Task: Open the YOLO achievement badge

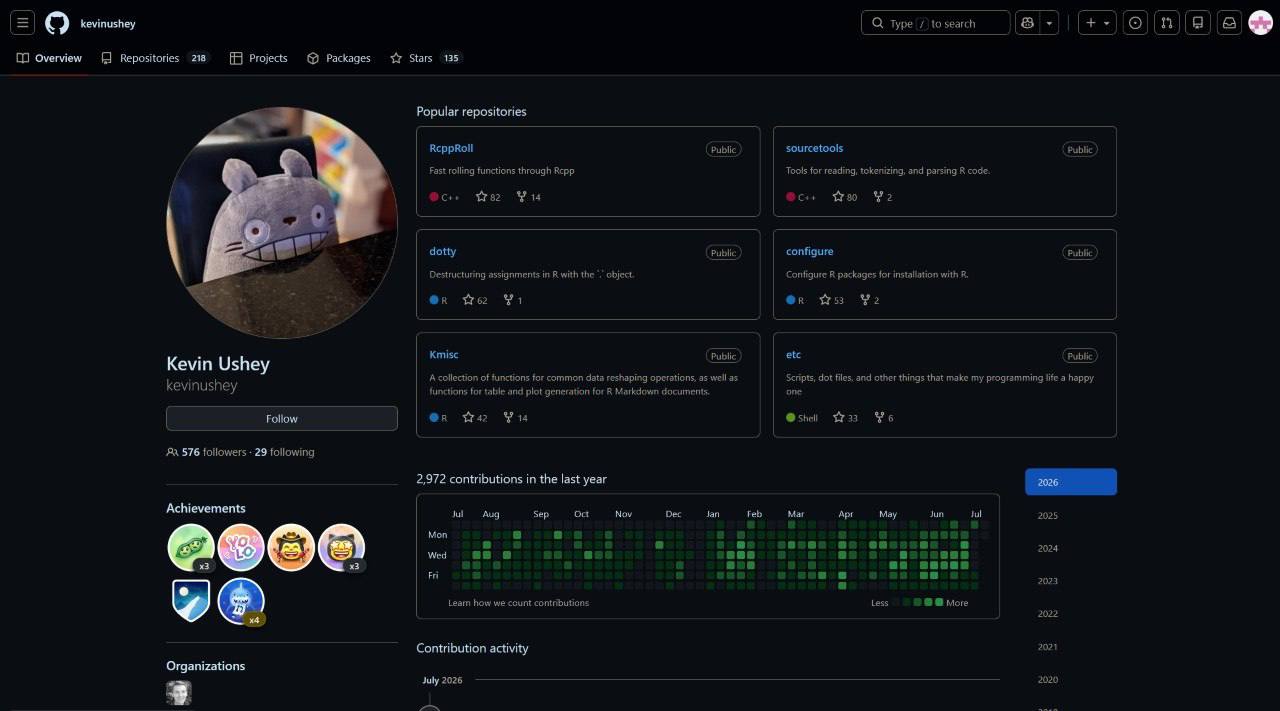Action: coord(241,548)
